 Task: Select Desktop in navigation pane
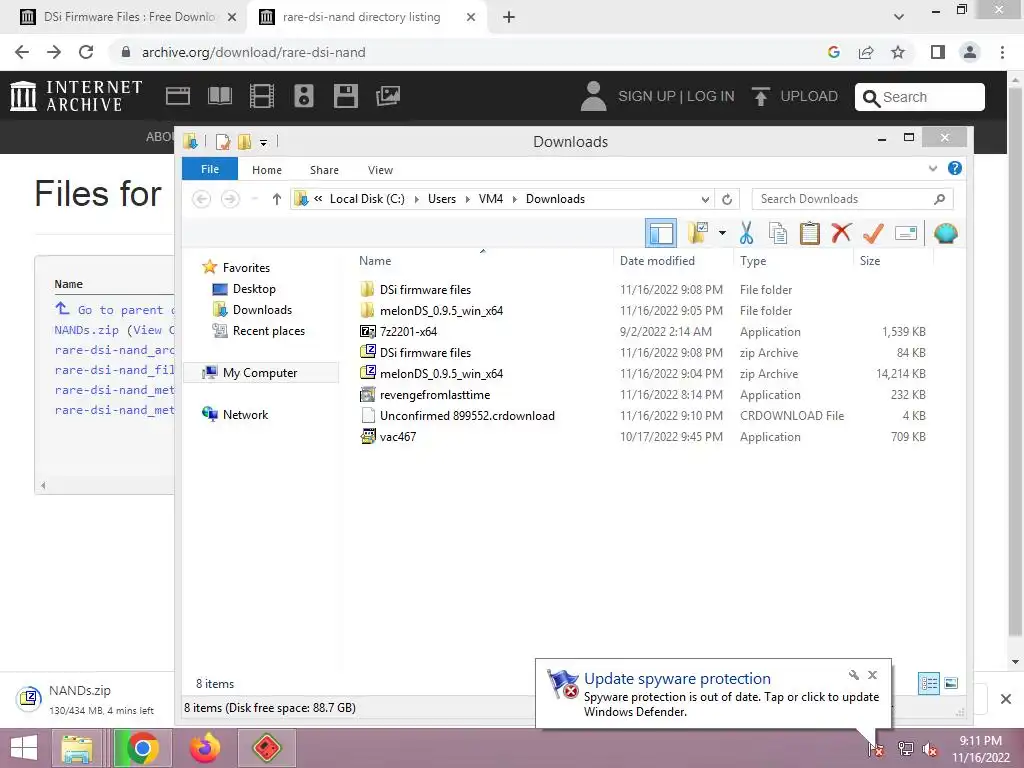pos(254,289)
